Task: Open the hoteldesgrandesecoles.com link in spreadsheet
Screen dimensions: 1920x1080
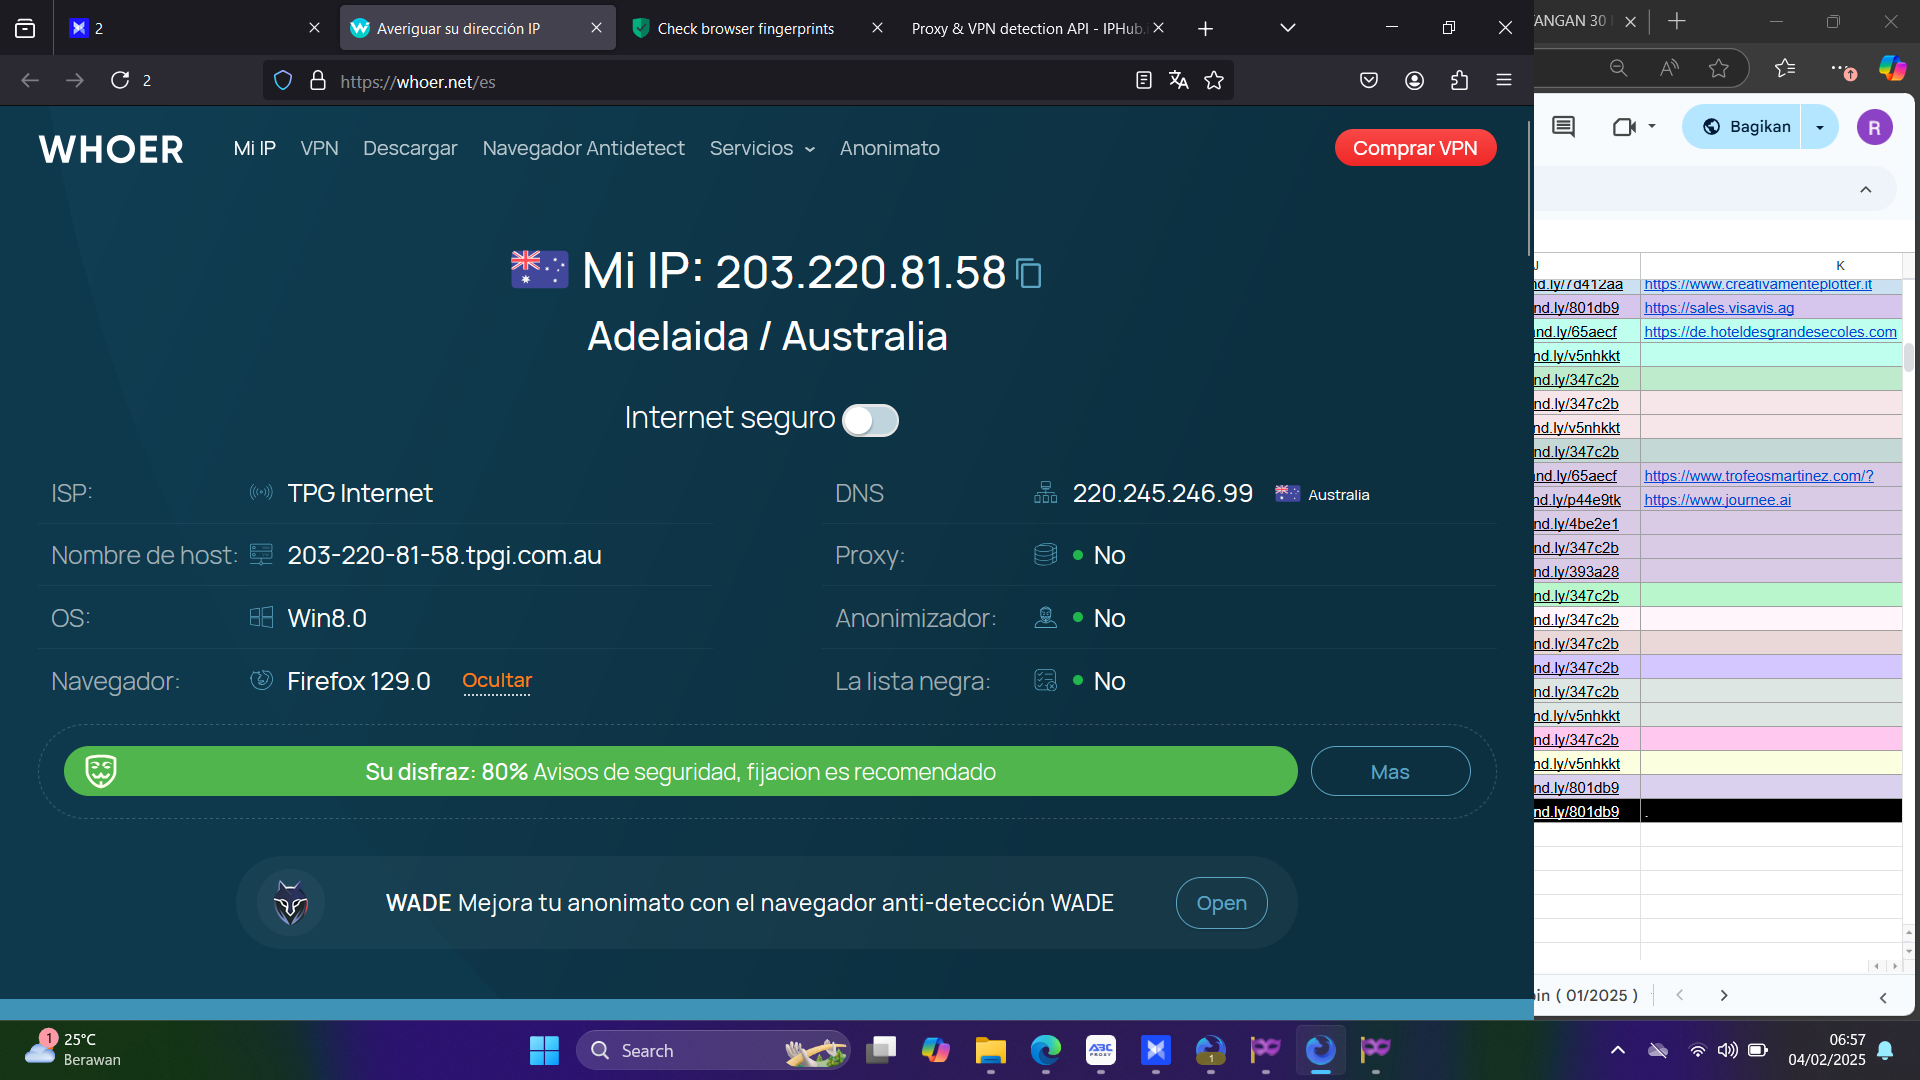Action: (1770, 332)
